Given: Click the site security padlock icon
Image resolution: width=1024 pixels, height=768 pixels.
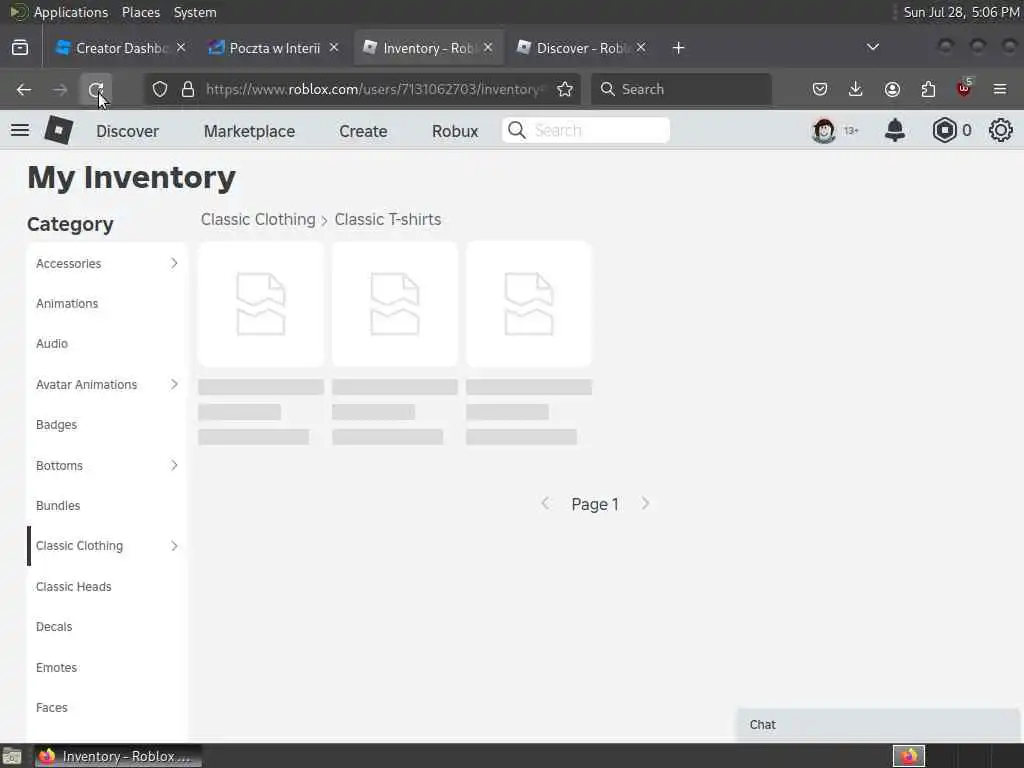Looking at the screenshot, I should 188,89.
